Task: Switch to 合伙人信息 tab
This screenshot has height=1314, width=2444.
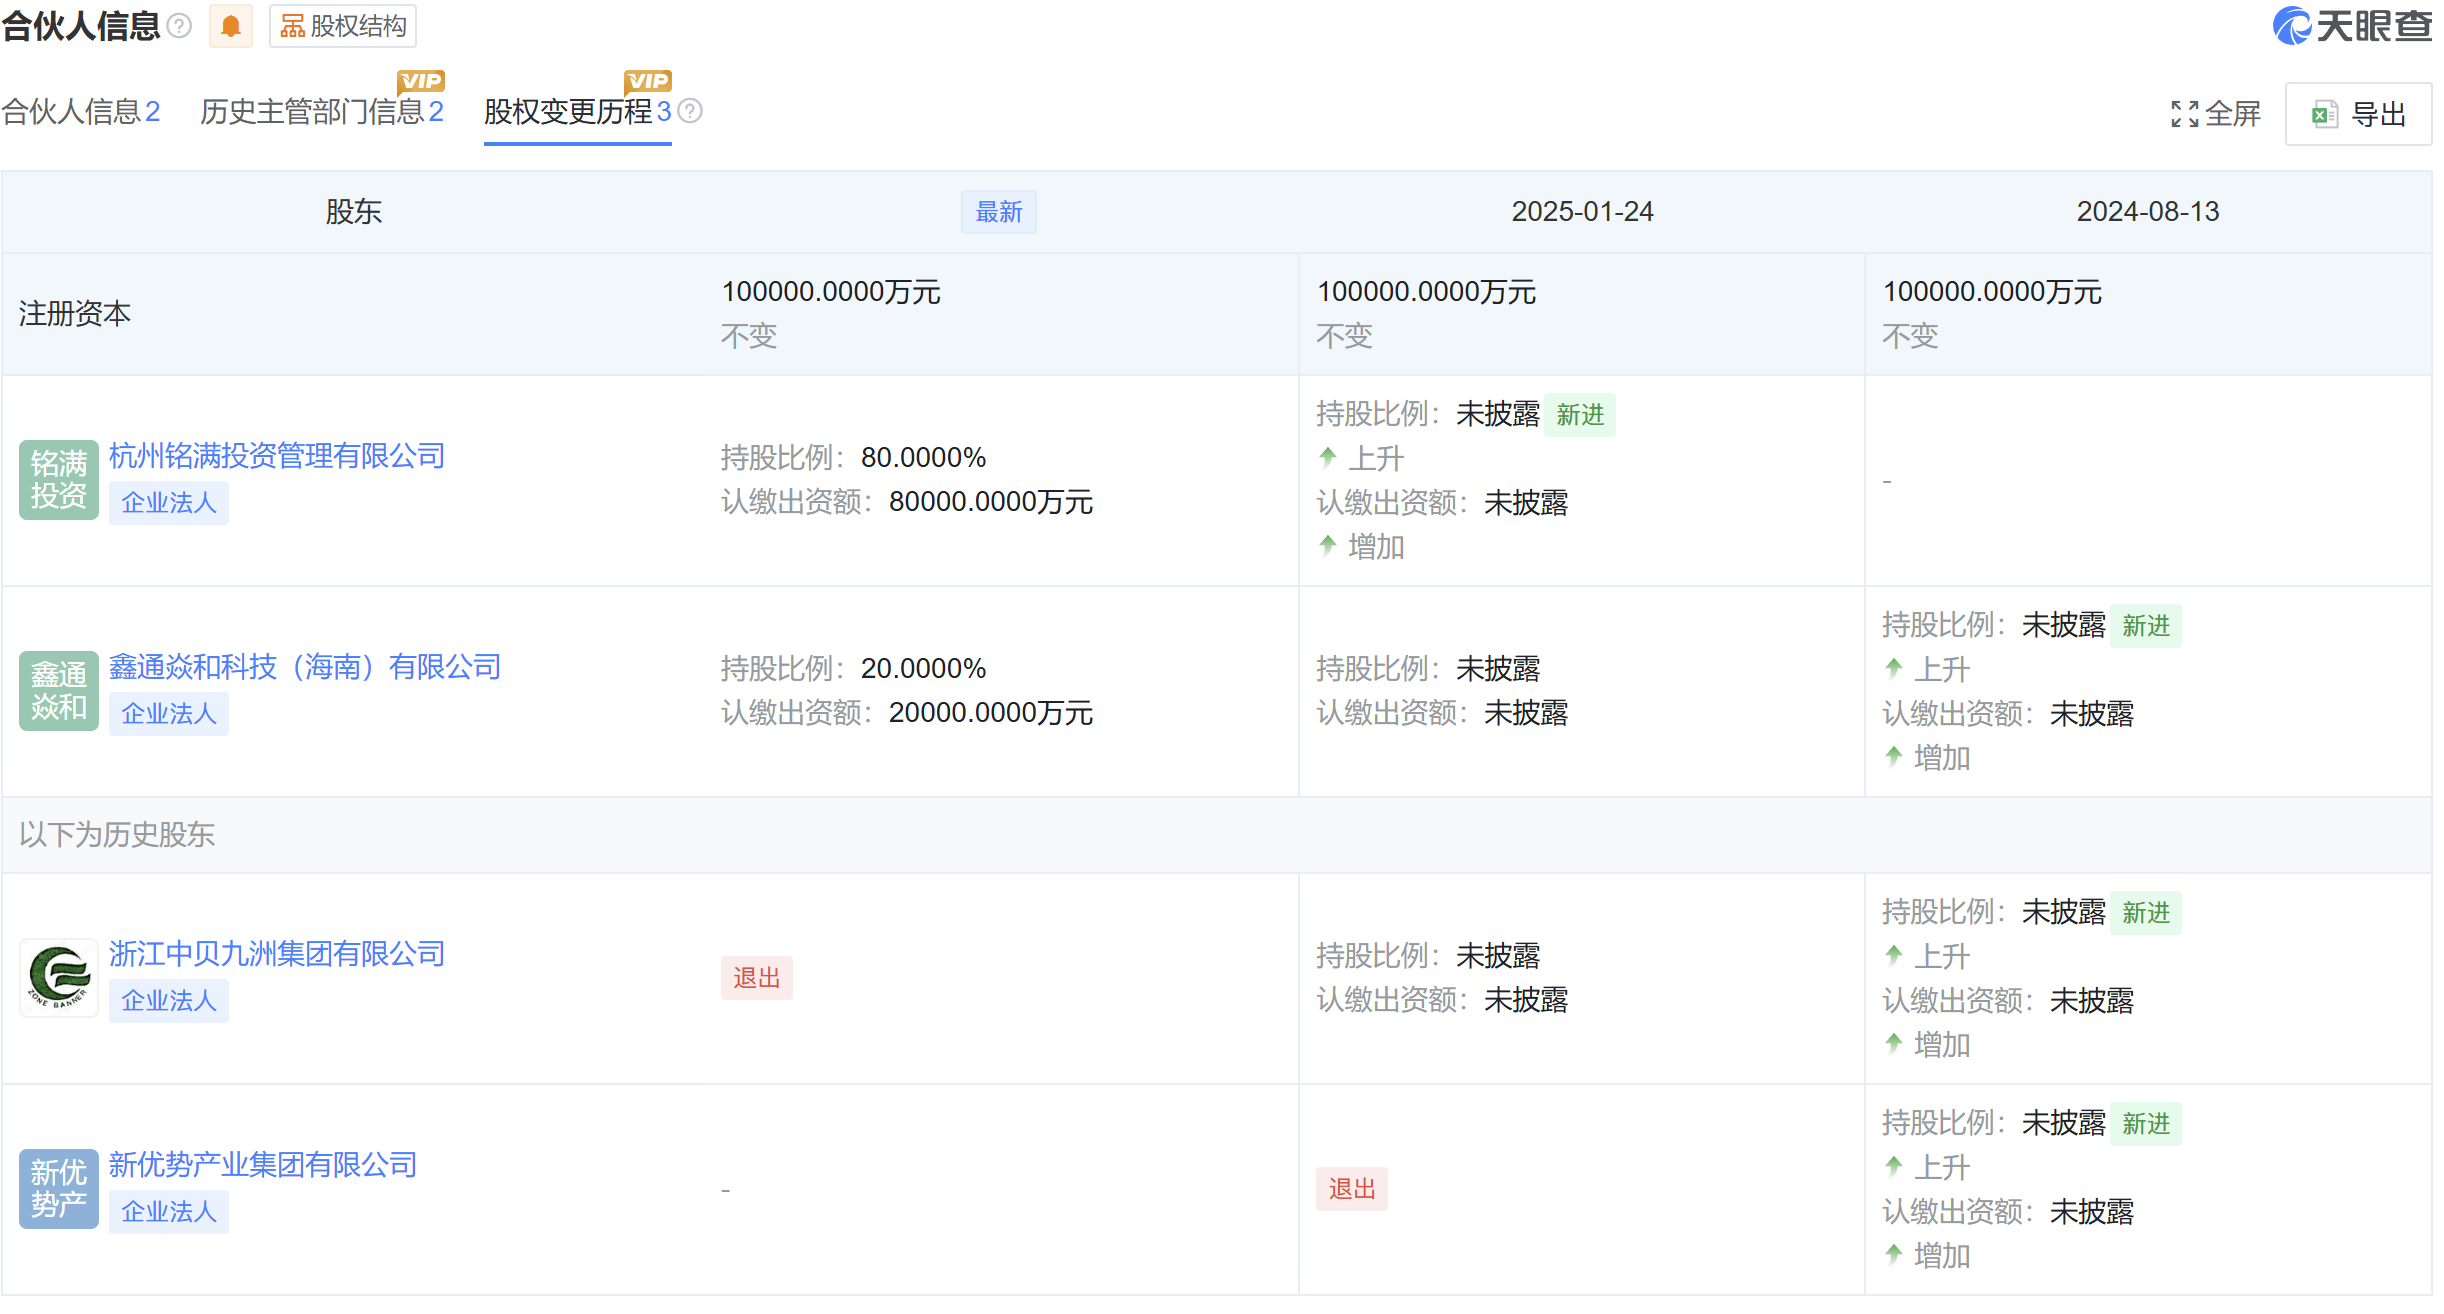Action: point(80,111)
